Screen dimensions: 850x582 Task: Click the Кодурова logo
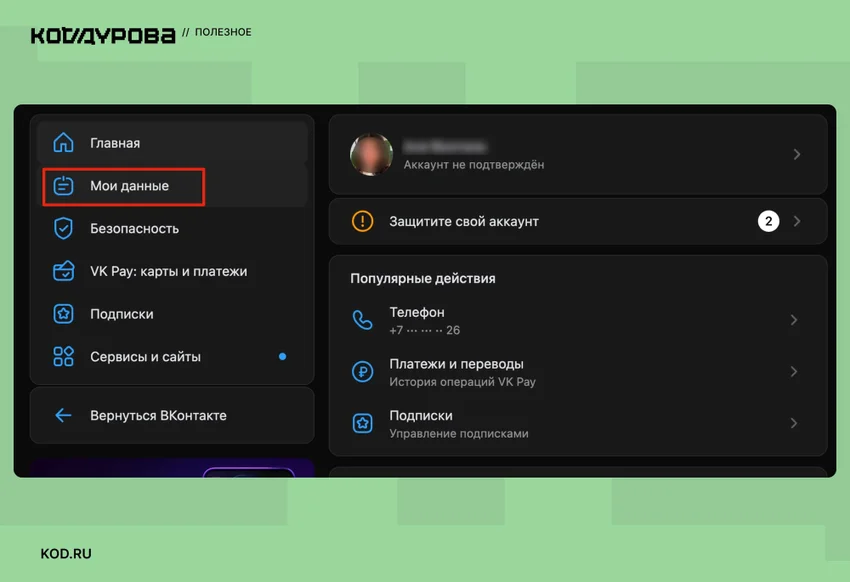[x=103, y=36]
